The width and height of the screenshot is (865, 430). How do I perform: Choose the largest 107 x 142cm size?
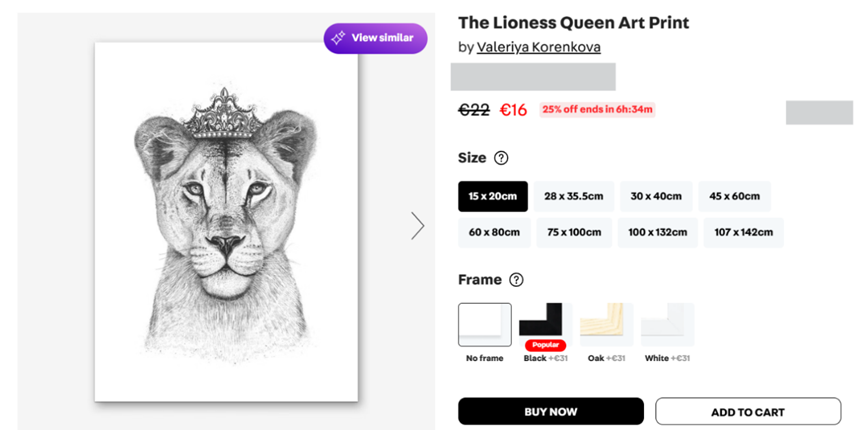pyautogui.click(x=743, y=232)
